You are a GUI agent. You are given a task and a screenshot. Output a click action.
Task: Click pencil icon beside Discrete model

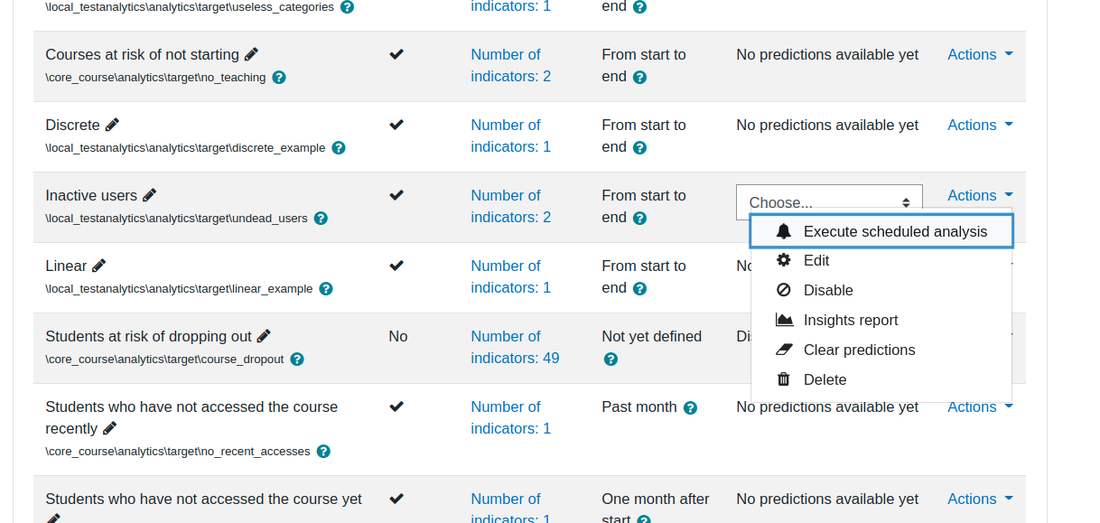click(112, 125)
